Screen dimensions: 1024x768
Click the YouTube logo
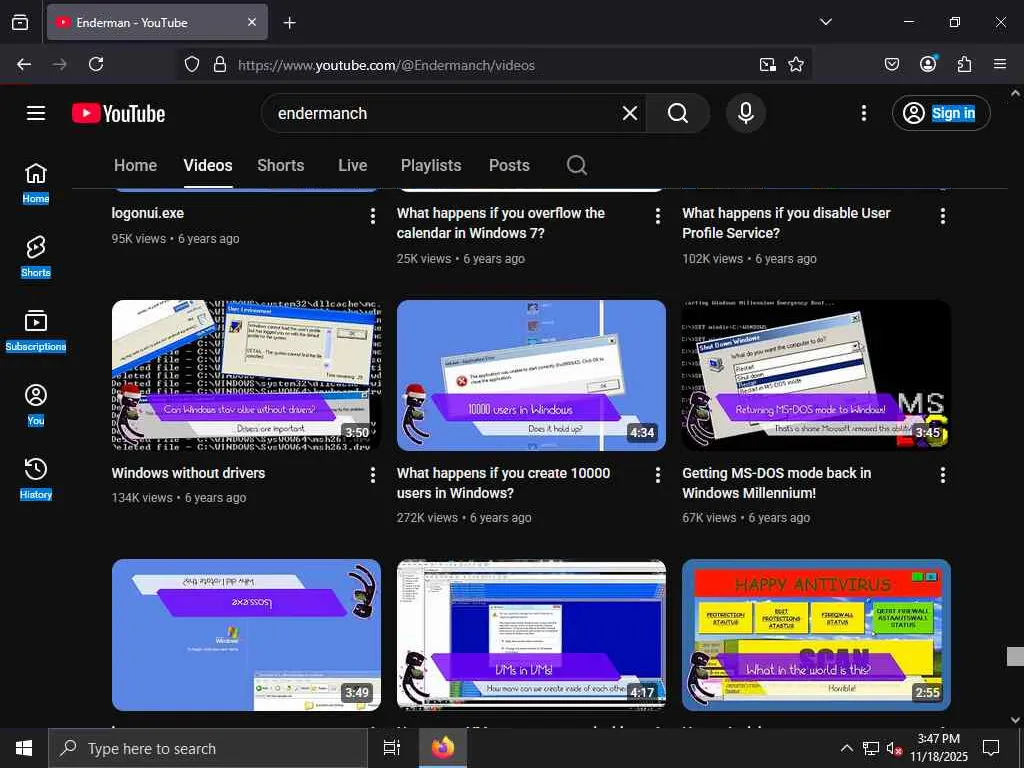point(118,113)
